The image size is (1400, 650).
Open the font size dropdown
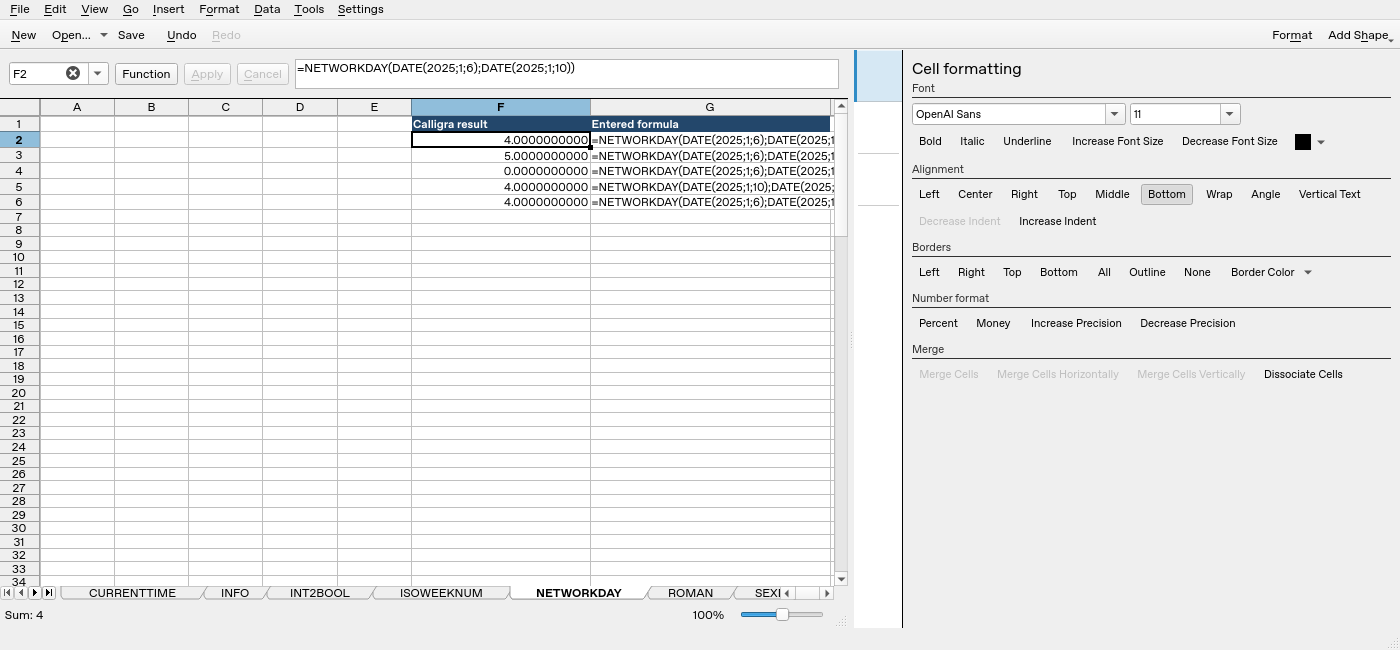point(1230,114)
